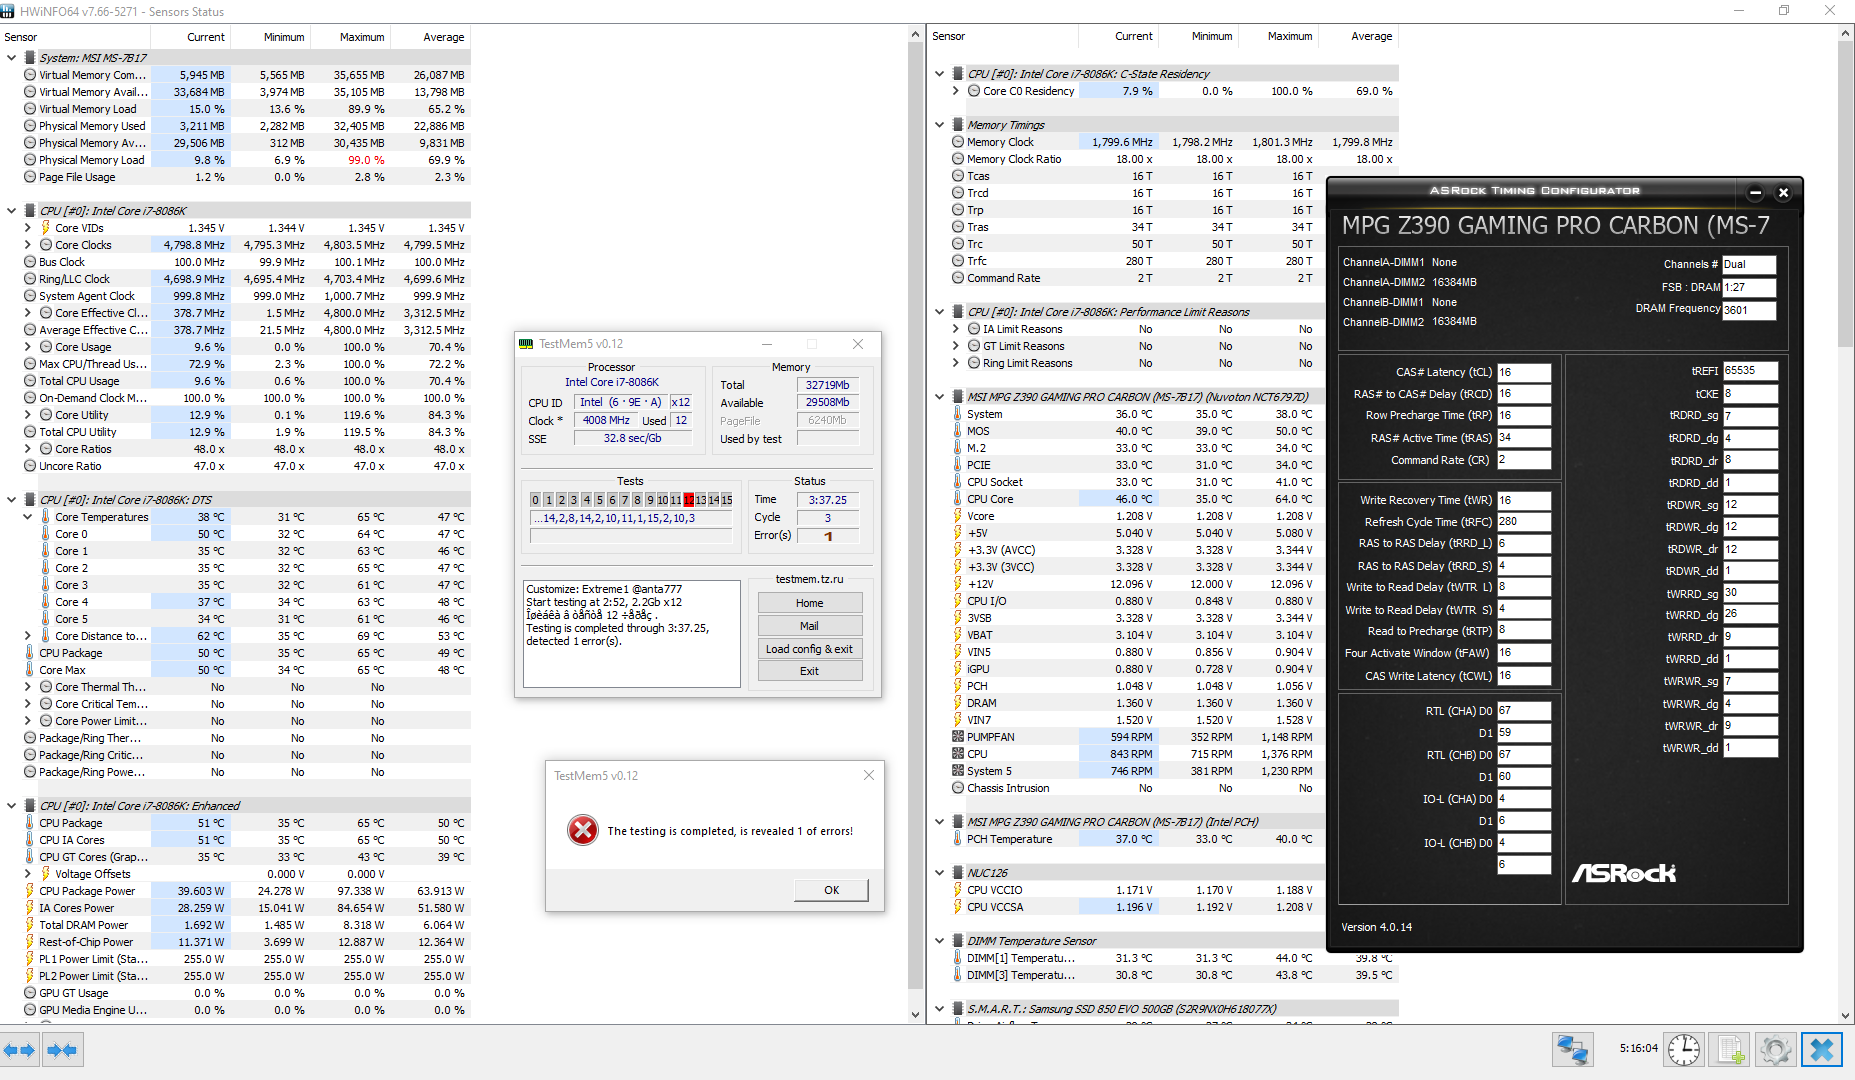Viewport: 1855px width, 1080px height.
Task: Click the icon beside GPU GT Usage
Action: (x=30, y=993)
